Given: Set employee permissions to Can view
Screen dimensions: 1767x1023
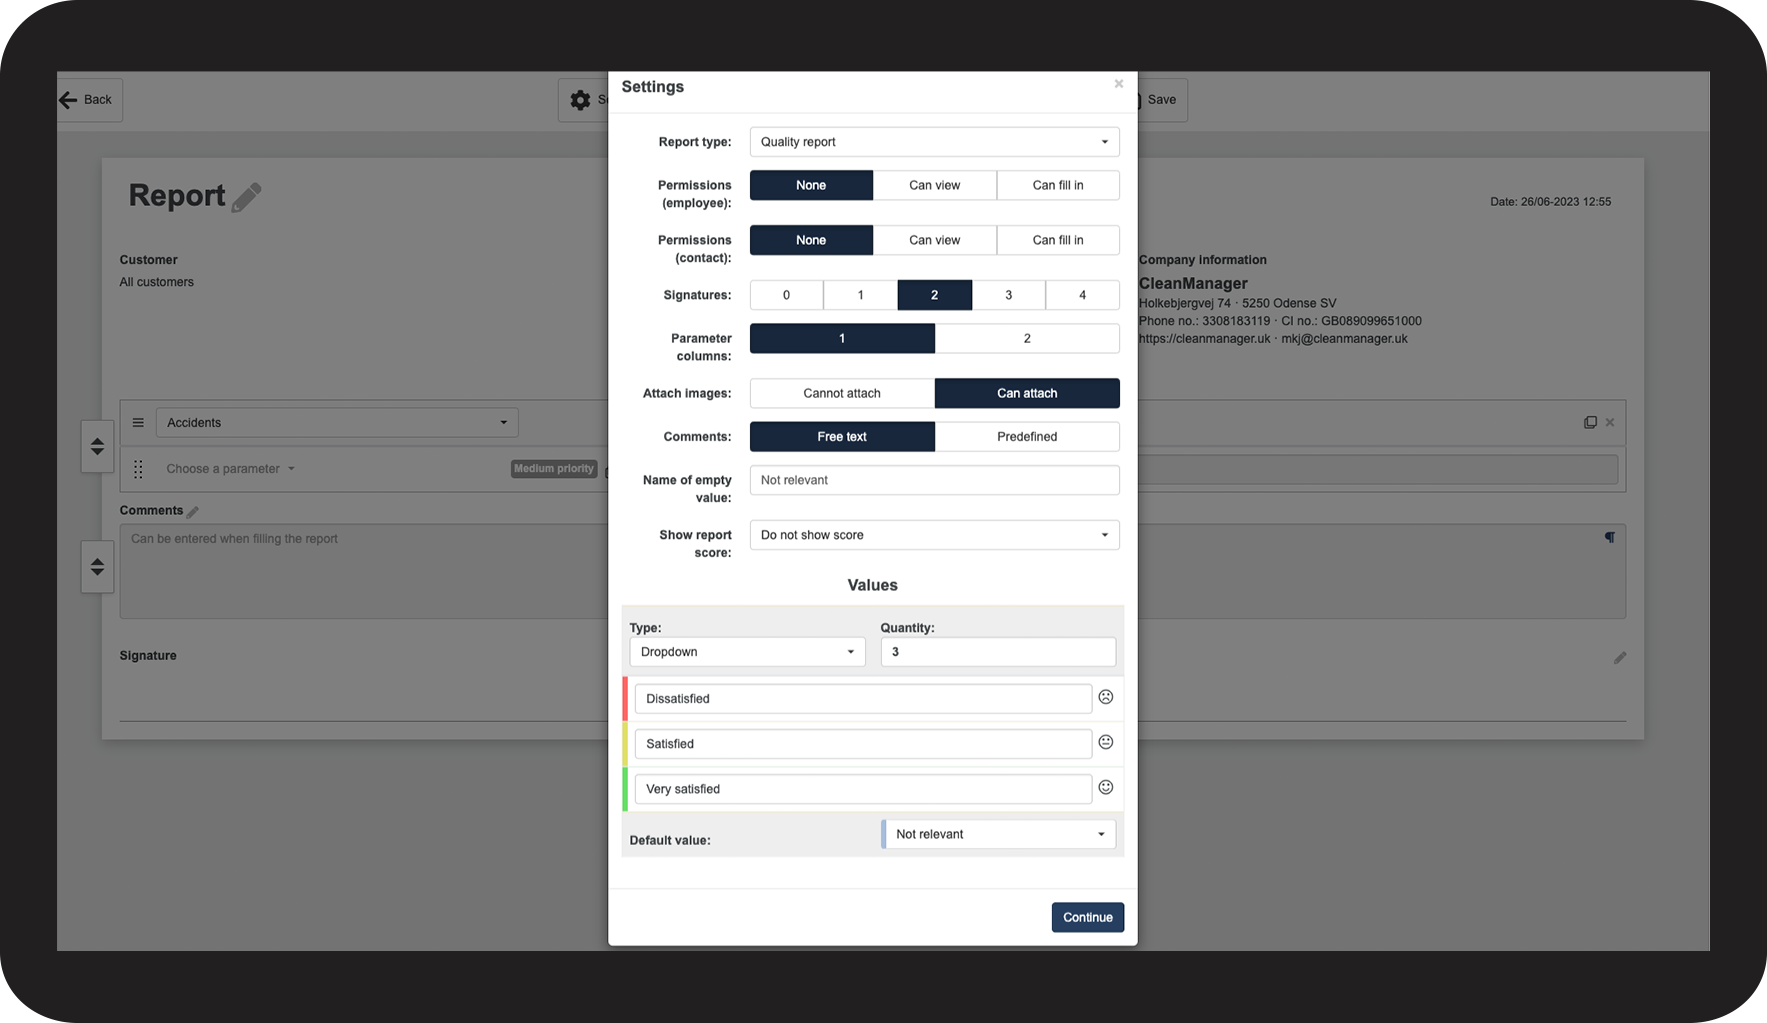Looking at the screenshot, I should [x=934, y=185].
